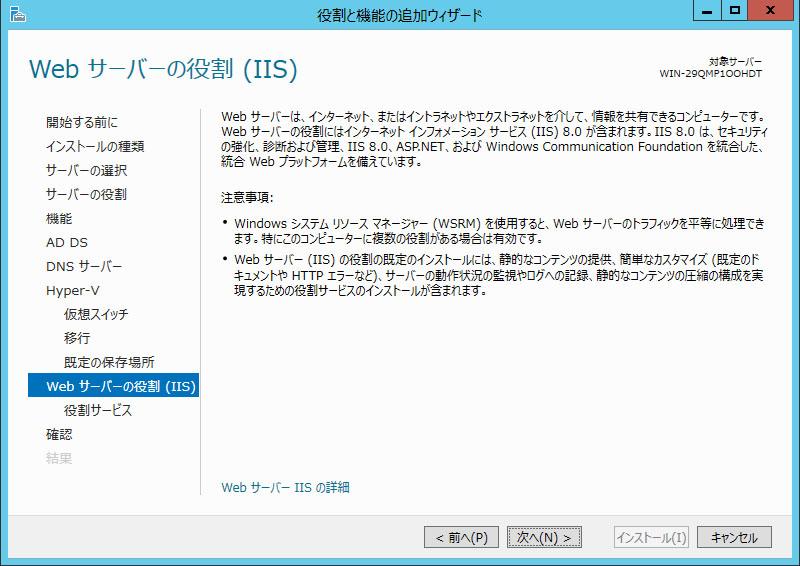The image size is (800, 566).
Task: Select the highlighted Web サーバーの役割 (IIS) step
Action: [x=113, y=385]
